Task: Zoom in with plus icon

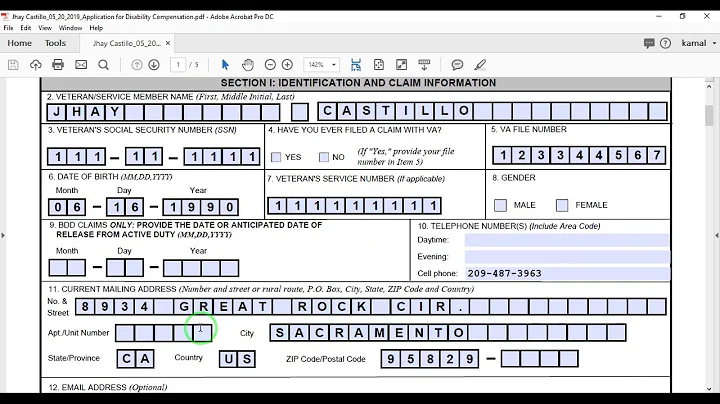Action: click(x=287, y=65)
